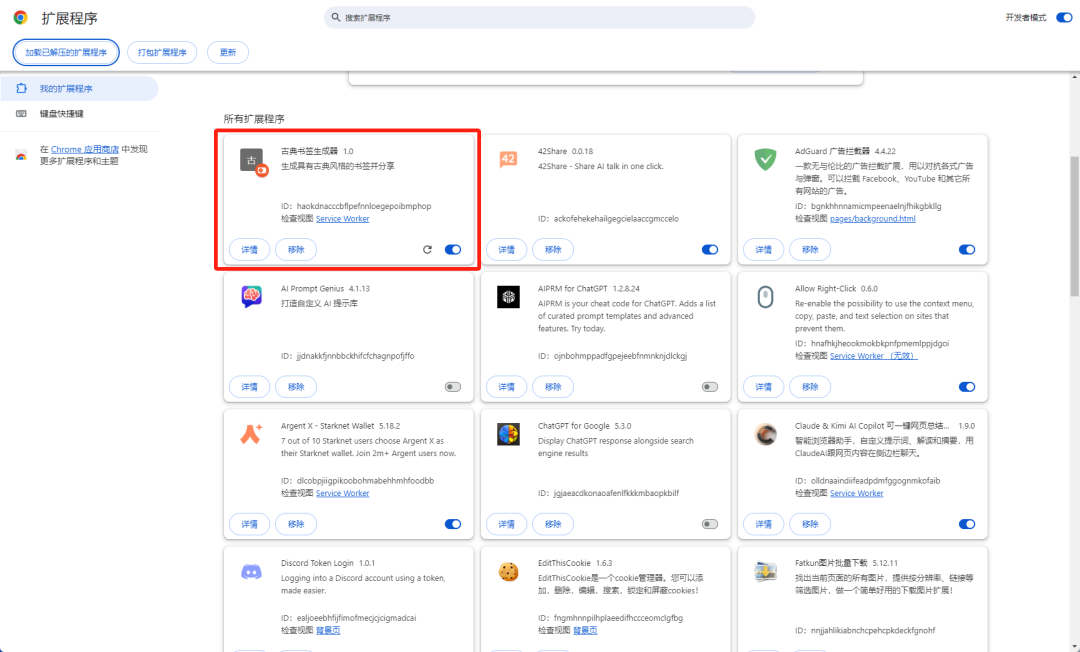The image size is (1080, 652).
Task: Open Discord Token Login 背景页 link
Action: pos(328,630)
